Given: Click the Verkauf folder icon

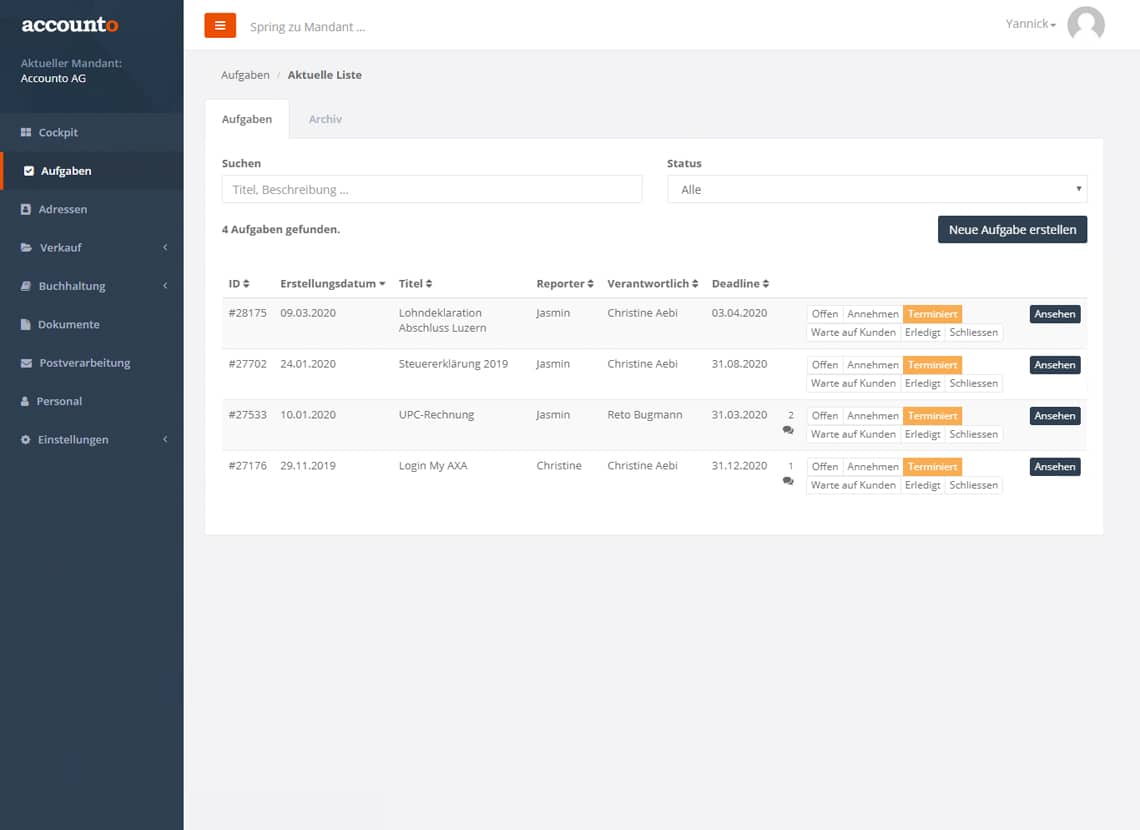Looking at the screenshot, I should pyautogui.click(x=26, y=248).
